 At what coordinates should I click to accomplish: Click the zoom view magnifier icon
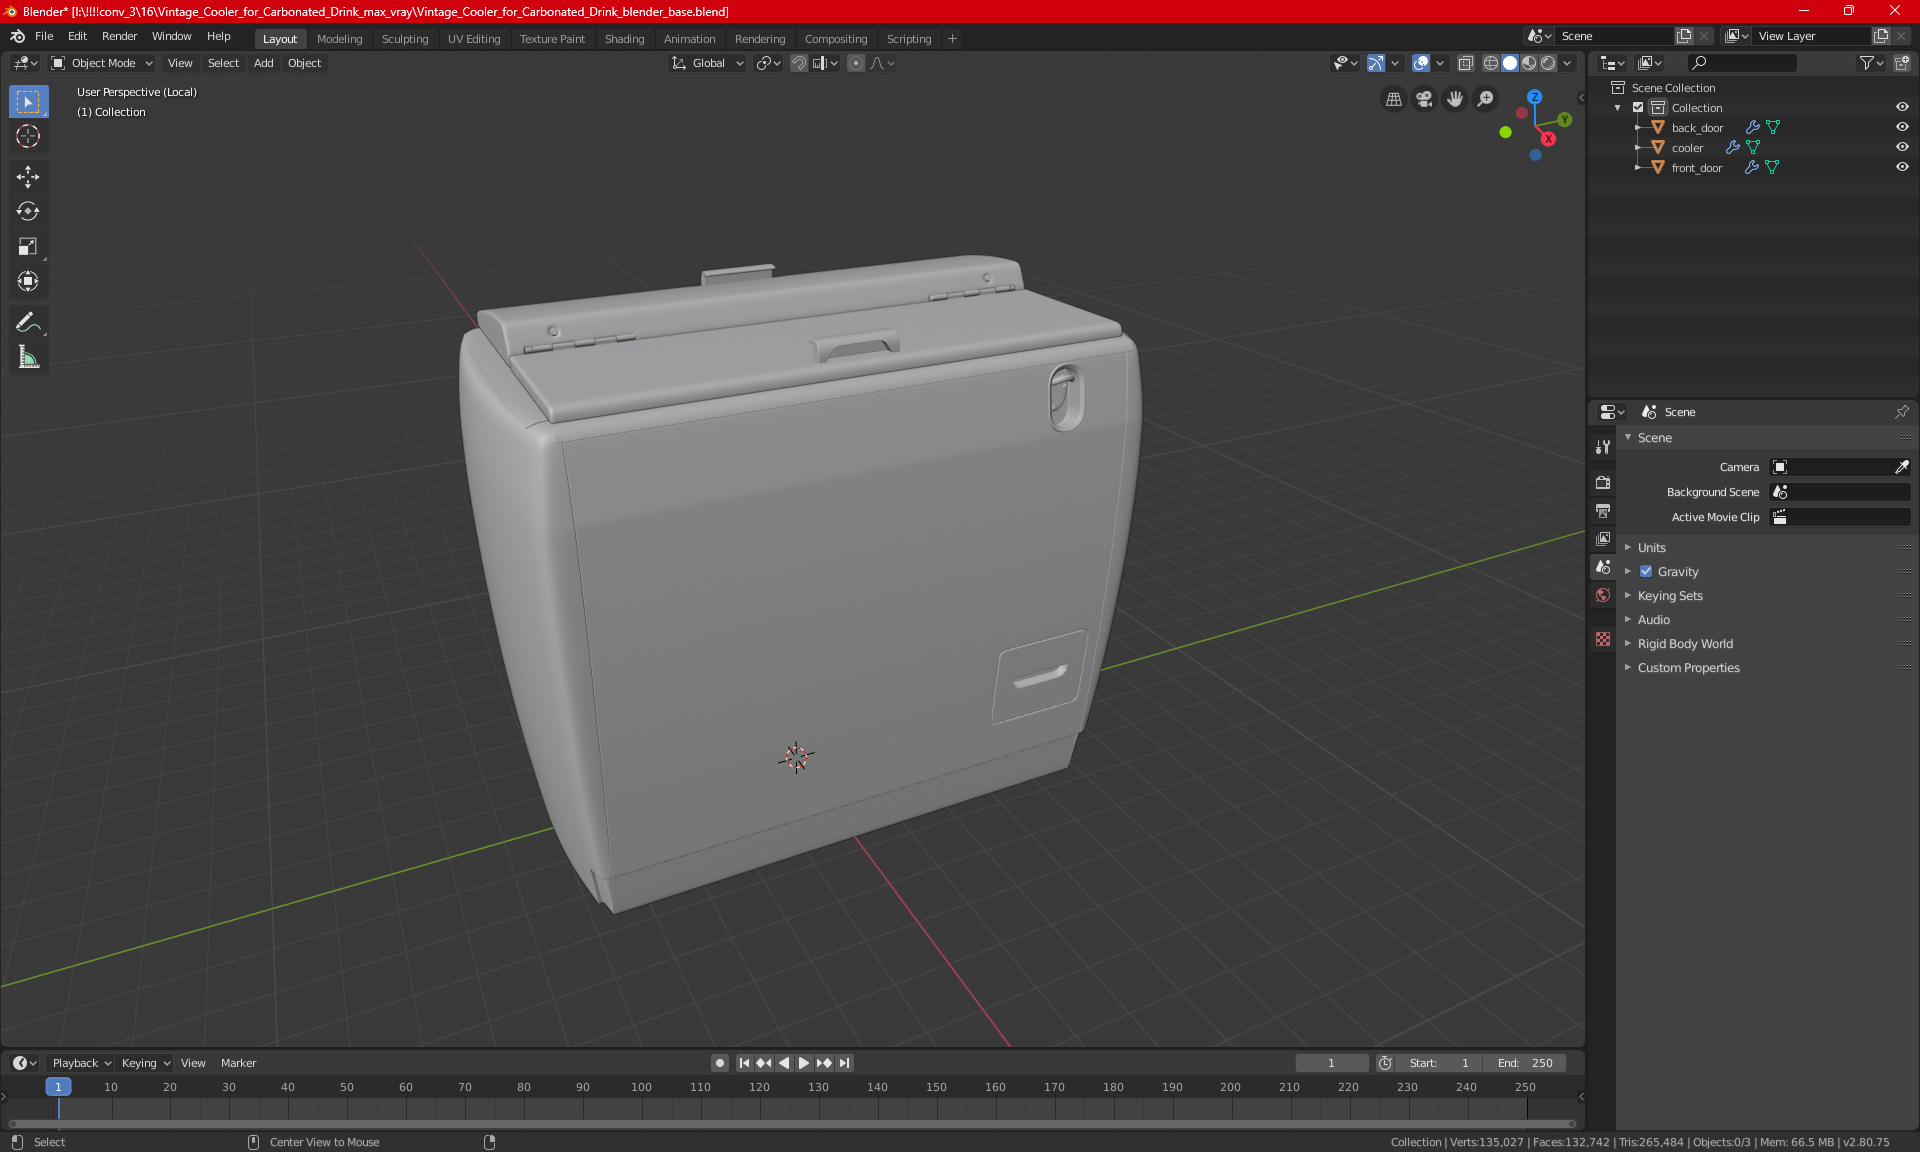point(1486,99)
